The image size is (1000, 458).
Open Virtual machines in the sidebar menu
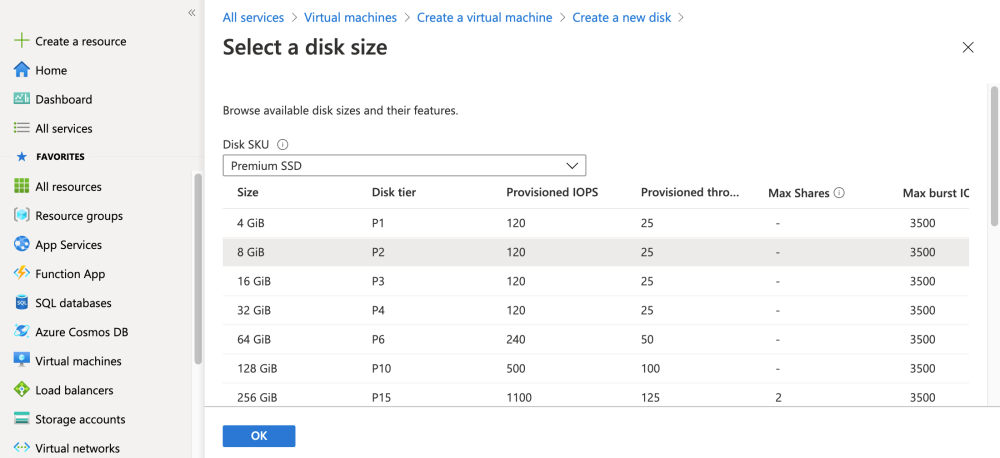[78, 361]
